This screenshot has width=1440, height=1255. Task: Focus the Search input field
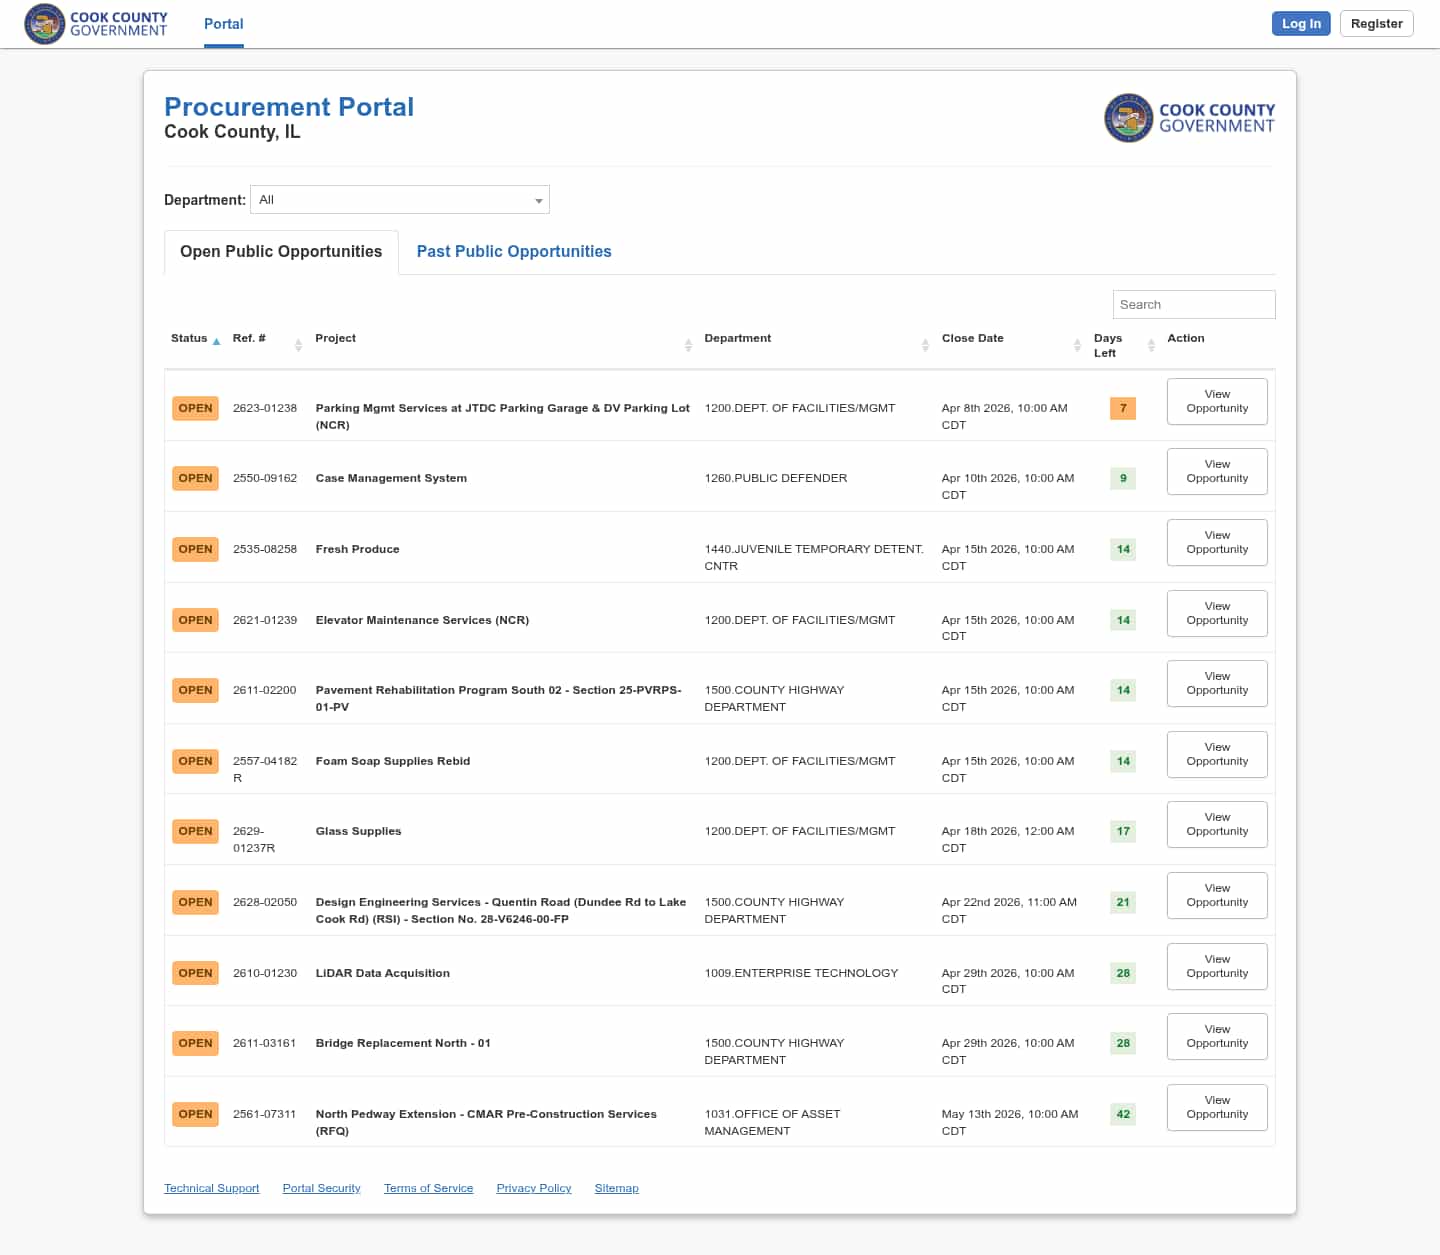[1194, 305]
